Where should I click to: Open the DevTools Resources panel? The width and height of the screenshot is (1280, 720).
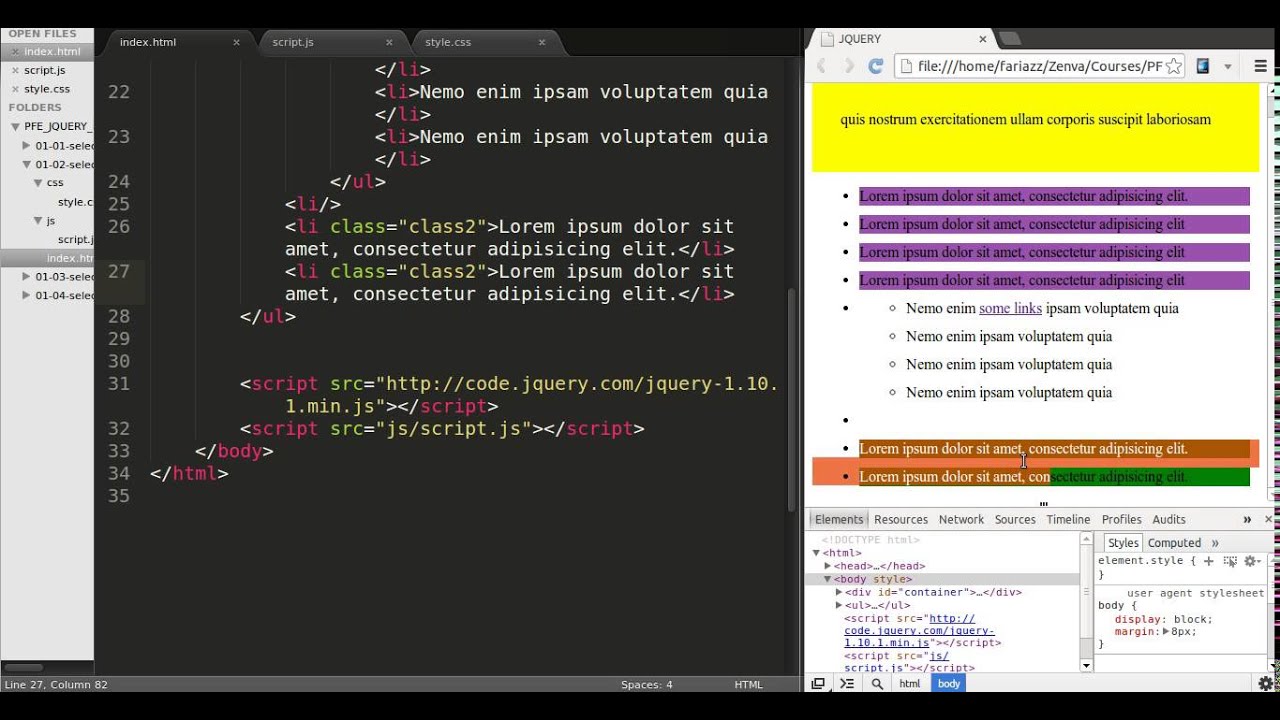click(x=901, y=519)
